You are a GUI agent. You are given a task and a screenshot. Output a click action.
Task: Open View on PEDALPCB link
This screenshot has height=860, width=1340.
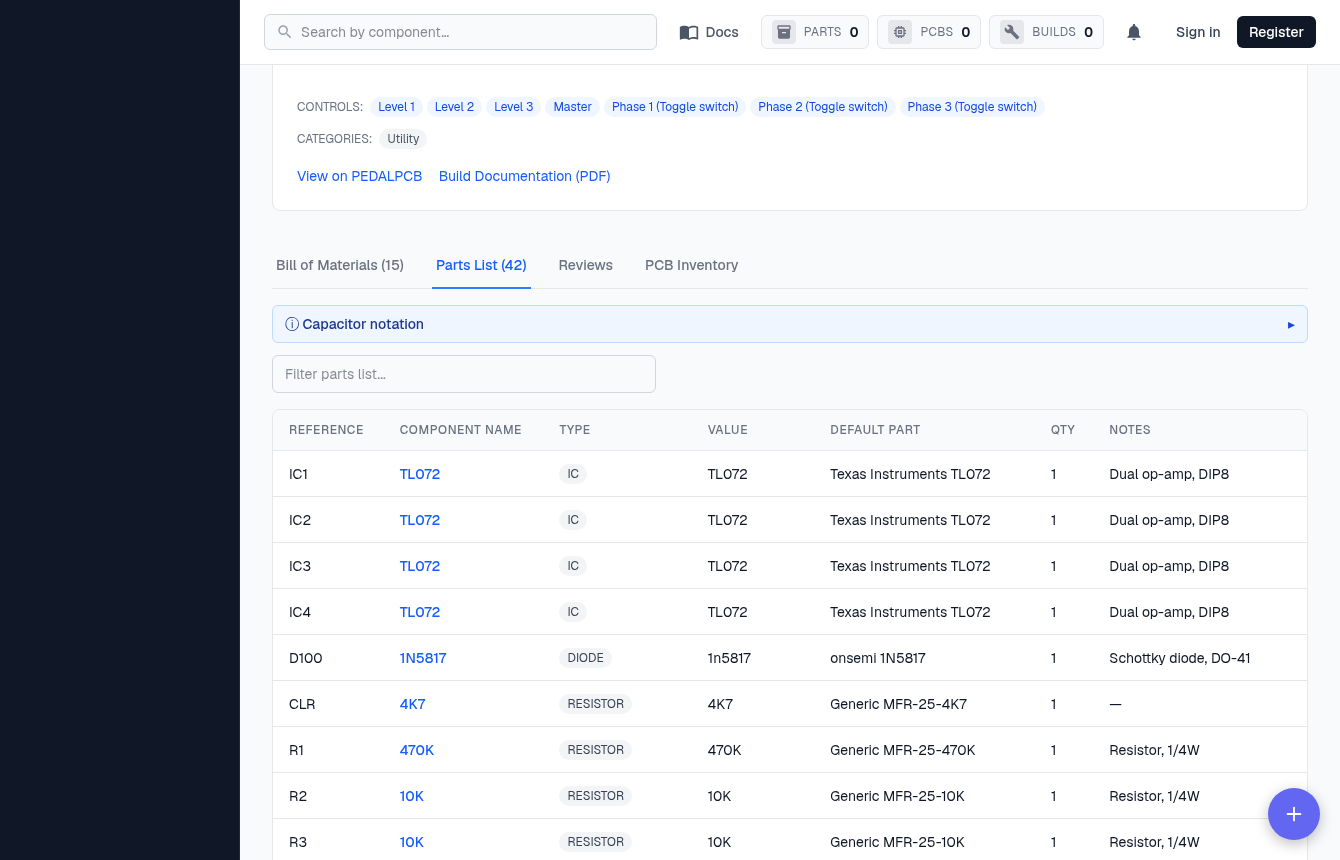359,176
